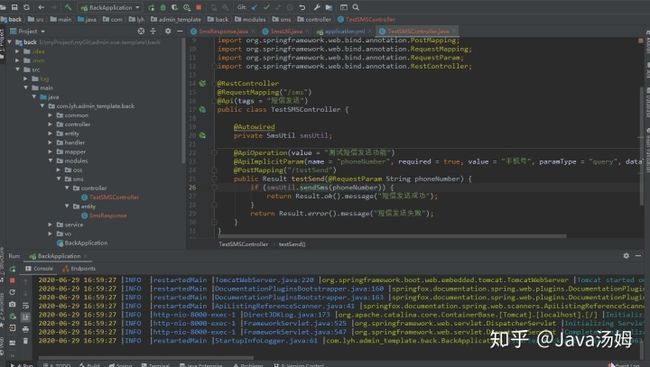
Task: Toggle code folding at the if statement line
Action: pyautogui.click(x=214, y=187)
